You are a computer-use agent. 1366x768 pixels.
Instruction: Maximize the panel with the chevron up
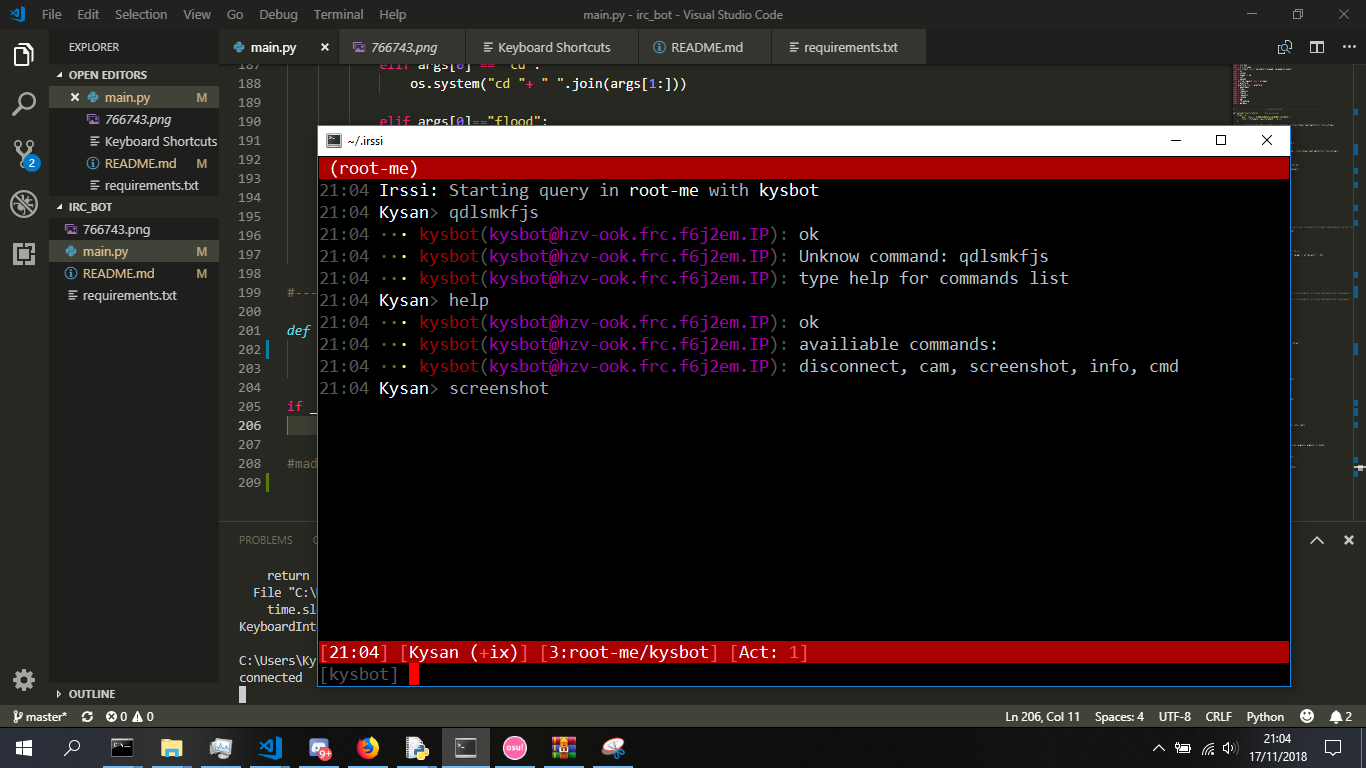click(1317, 540)
